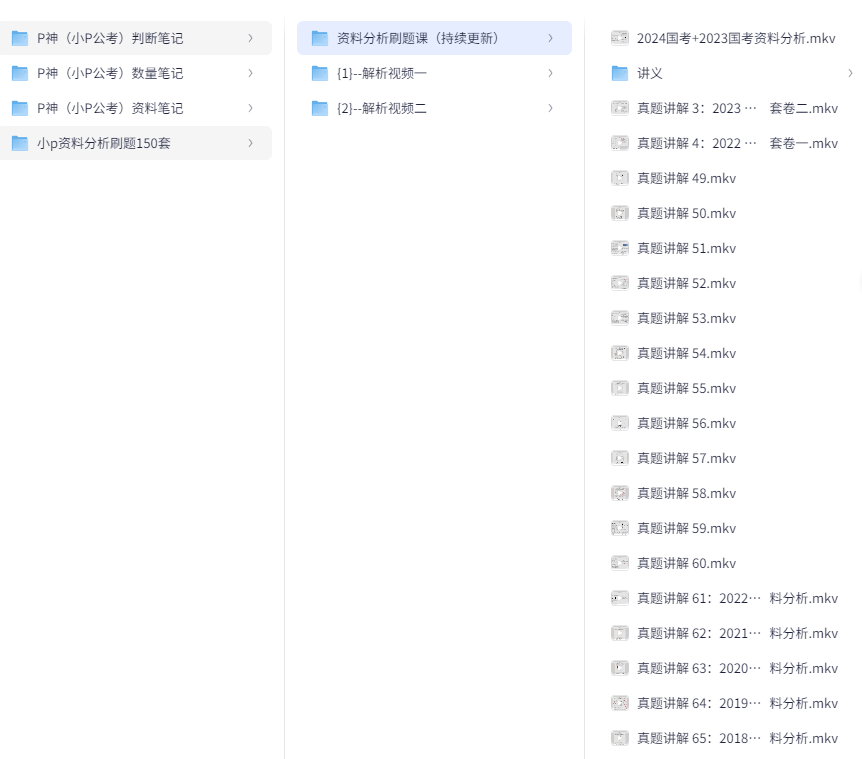Expand chevron of {2}--解析视频二 folder
The height and width of the screenshot is (759, 862).
tap(550, 108)
